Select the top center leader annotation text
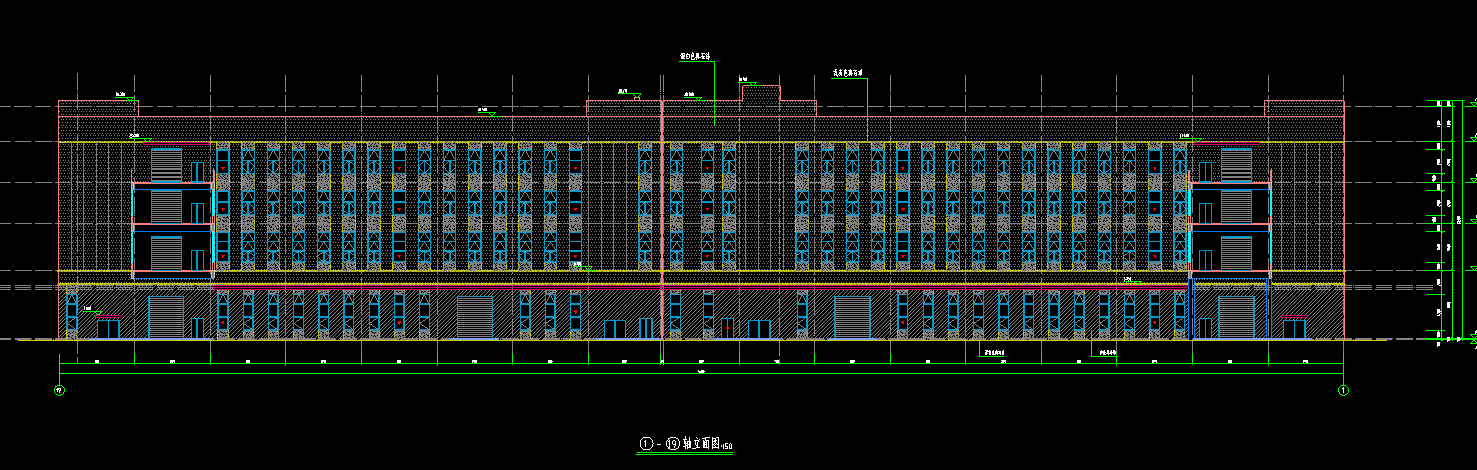The image size is (1477, 470). click(x=695, y=58)
